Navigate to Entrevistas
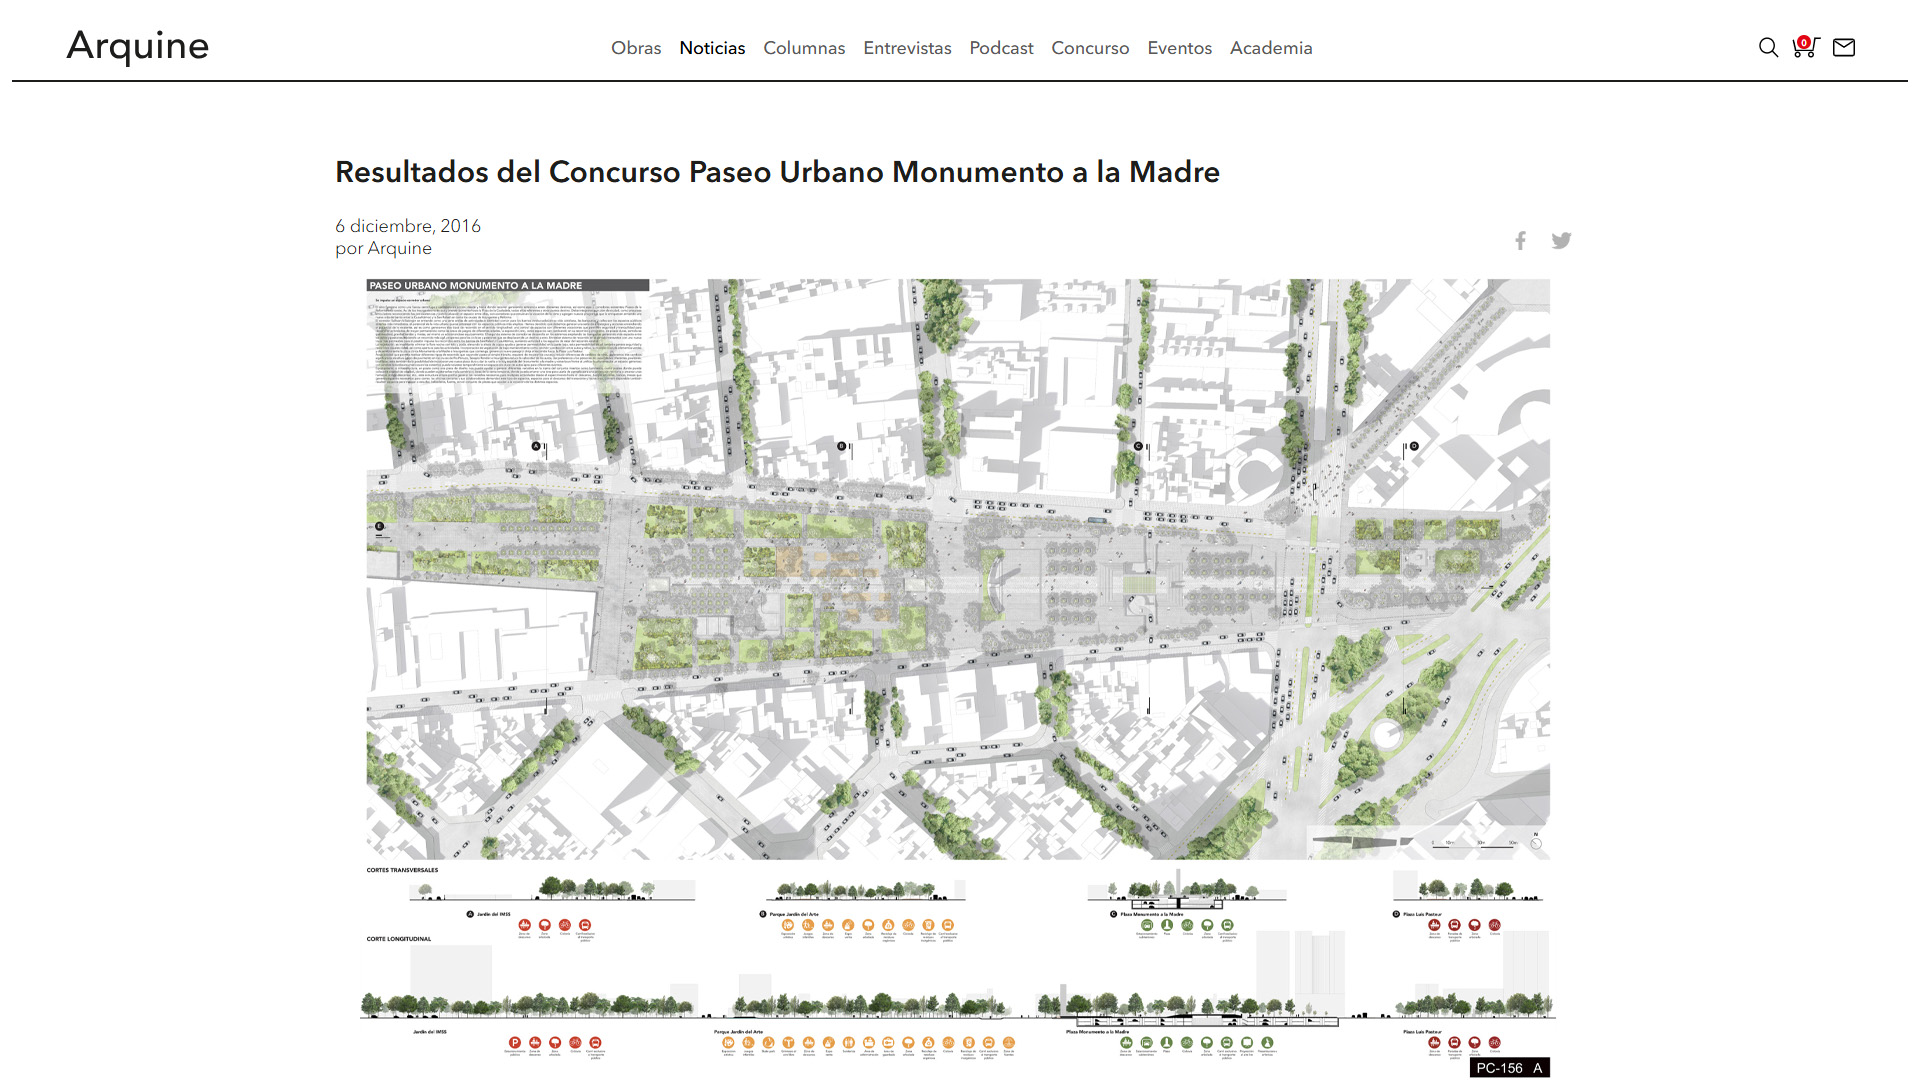Image resolution: width=1920 pixels, height=1080 pixels. [907, 48]
